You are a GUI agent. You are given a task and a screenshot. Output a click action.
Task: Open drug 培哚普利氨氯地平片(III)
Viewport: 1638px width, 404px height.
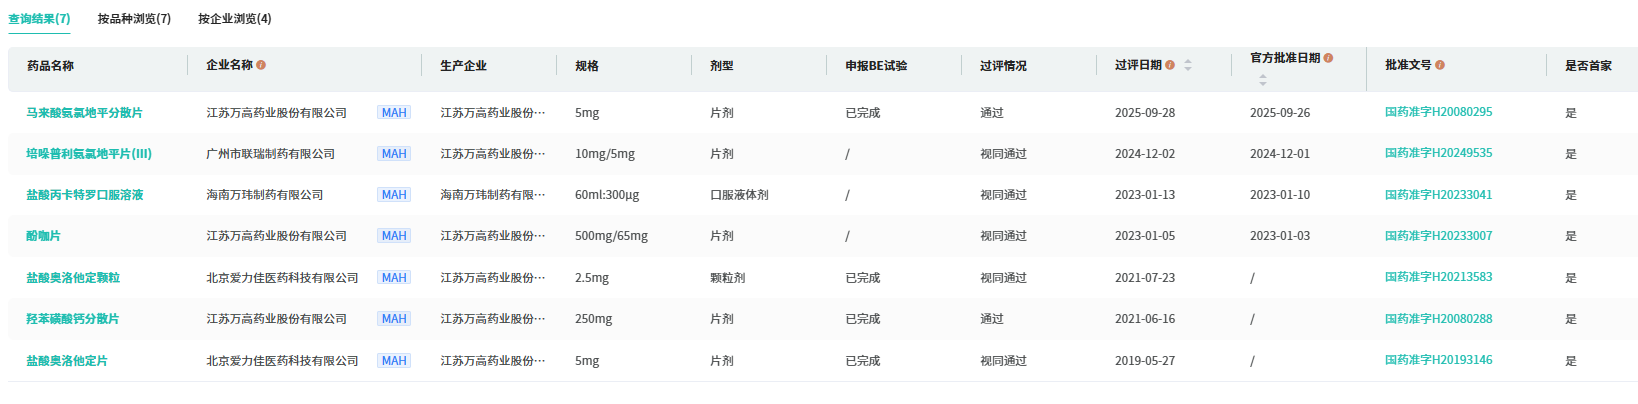89,154
